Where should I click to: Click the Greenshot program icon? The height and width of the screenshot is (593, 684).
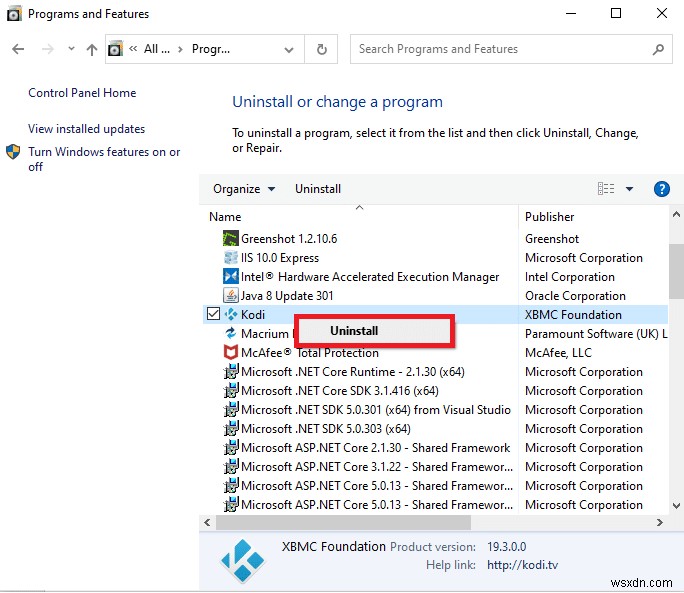(230, 239)
